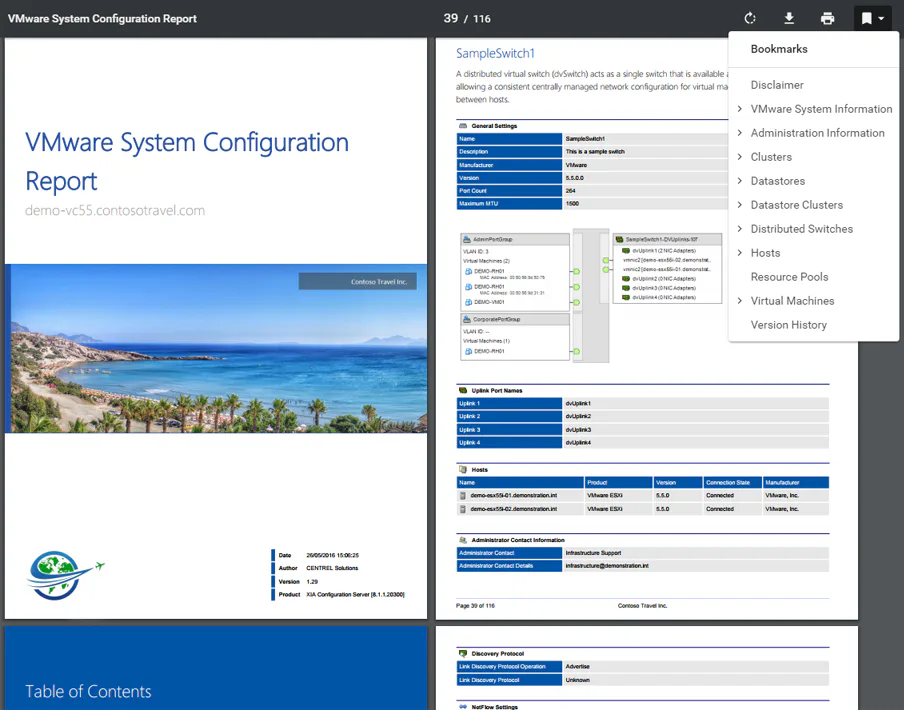904x710 pixels.
Task: Open the Version History bookmark
Action: [788, 325]
